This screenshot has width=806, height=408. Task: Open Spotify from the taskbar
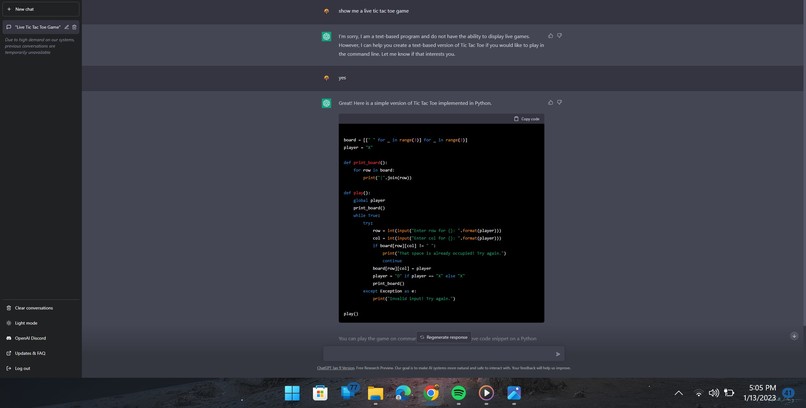click(459, 393)
